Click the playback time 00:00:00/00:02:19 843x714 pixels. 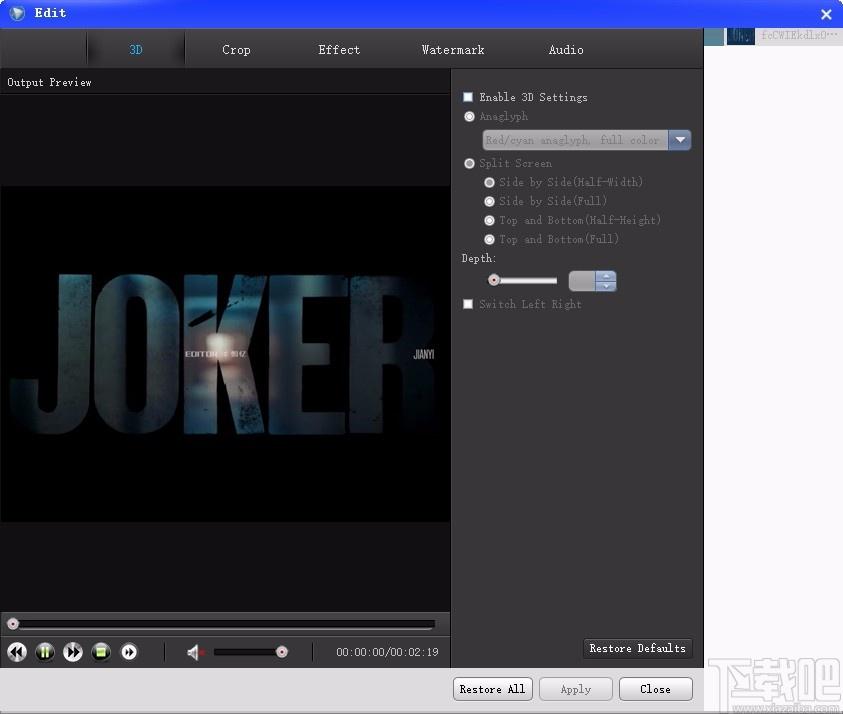[387, 652]
